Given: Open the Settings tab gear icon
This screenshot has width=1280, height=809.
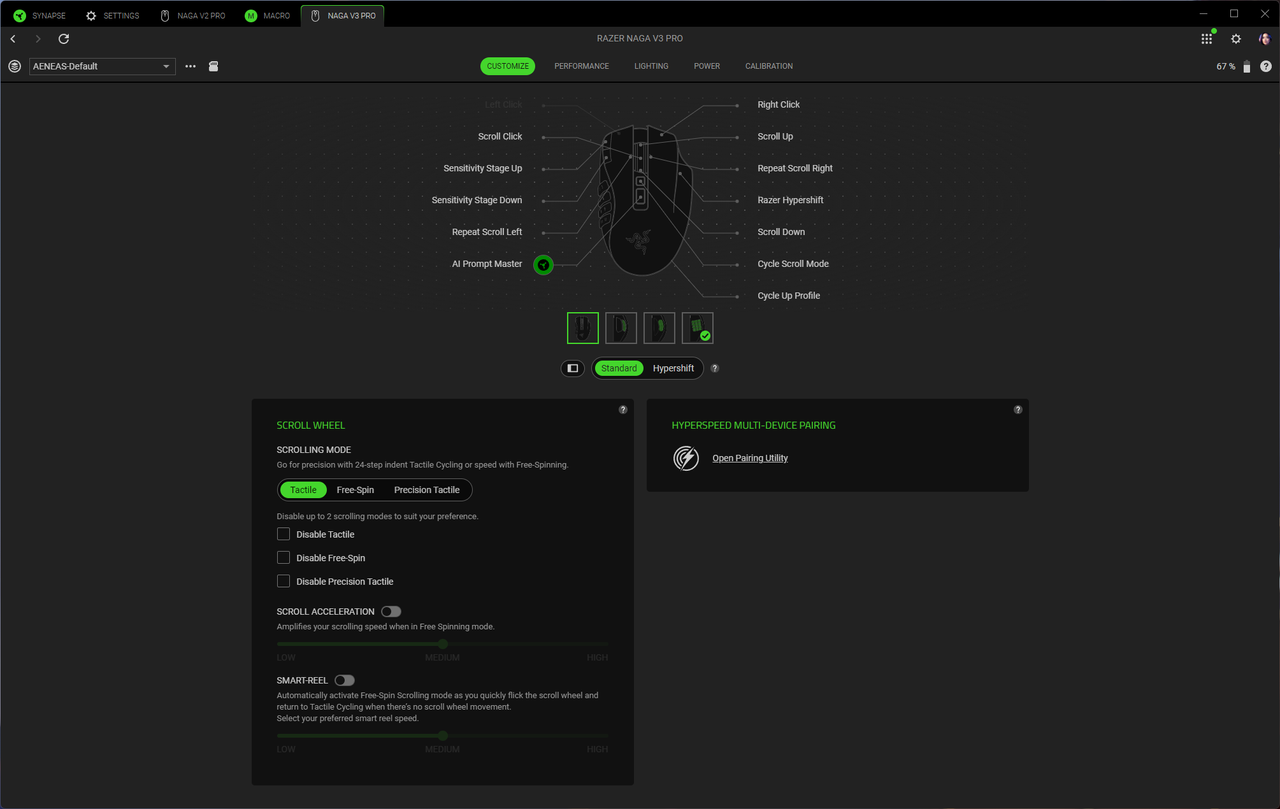Looking at the screenshot, I should [x=91, y=16].
